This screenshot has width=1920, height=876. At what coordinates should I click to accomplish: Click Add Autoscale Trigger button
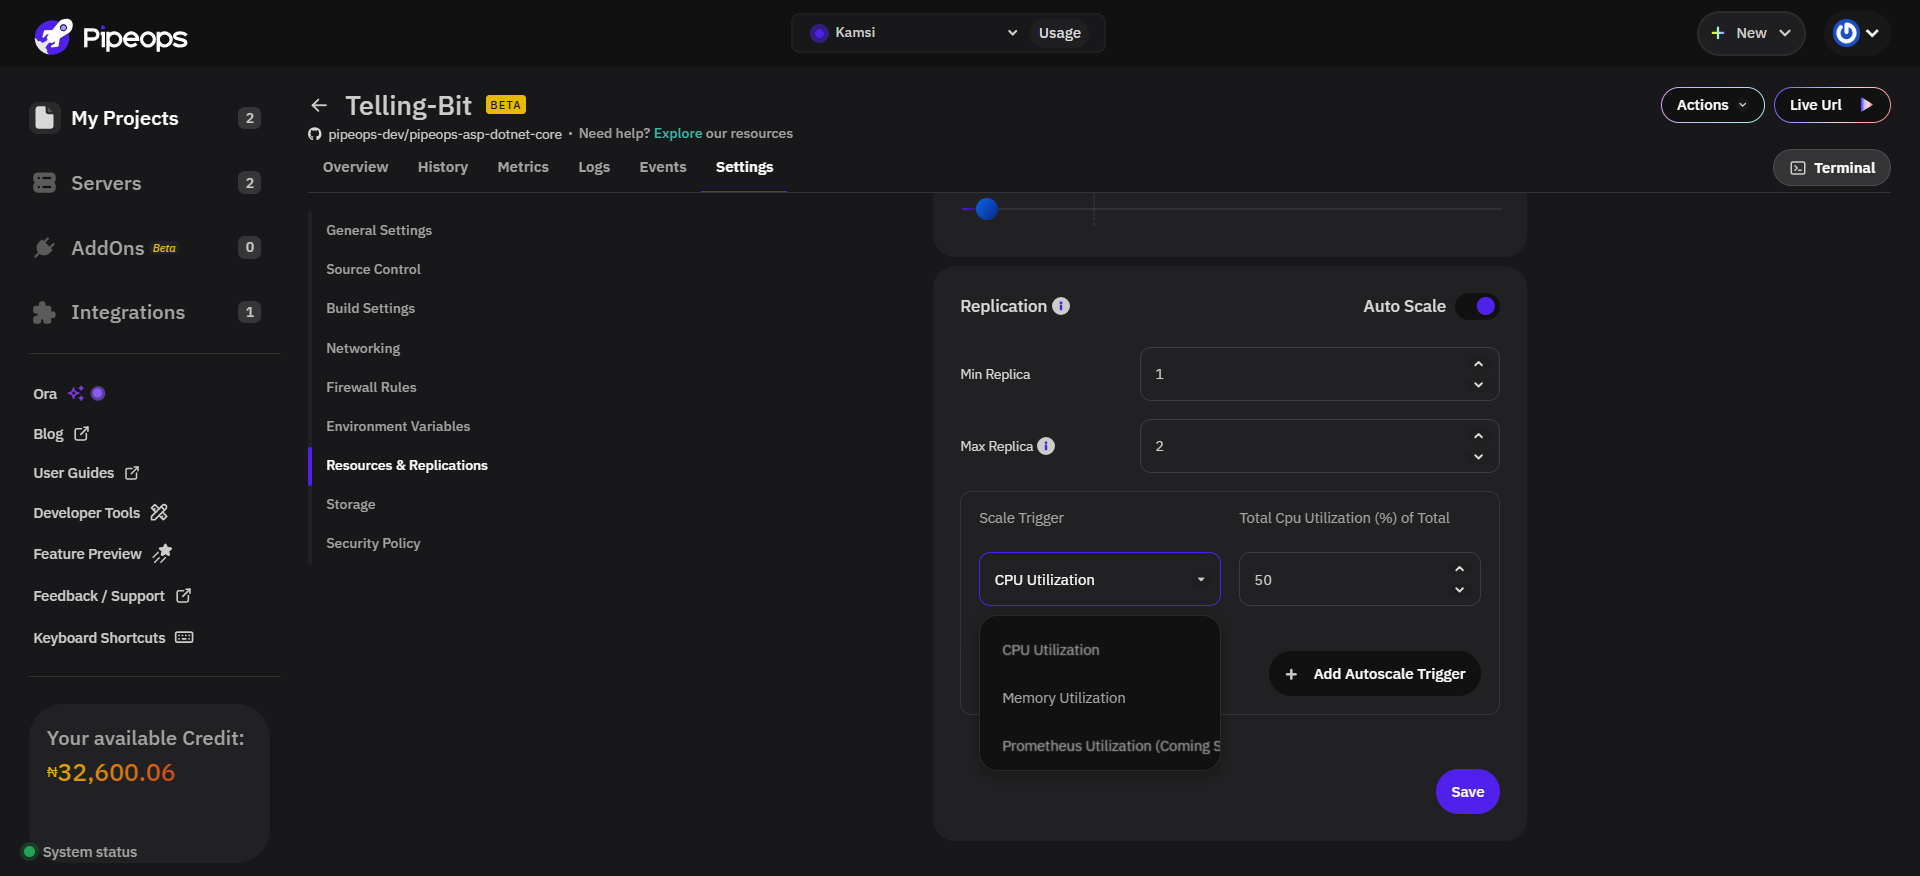(1375, 674)
